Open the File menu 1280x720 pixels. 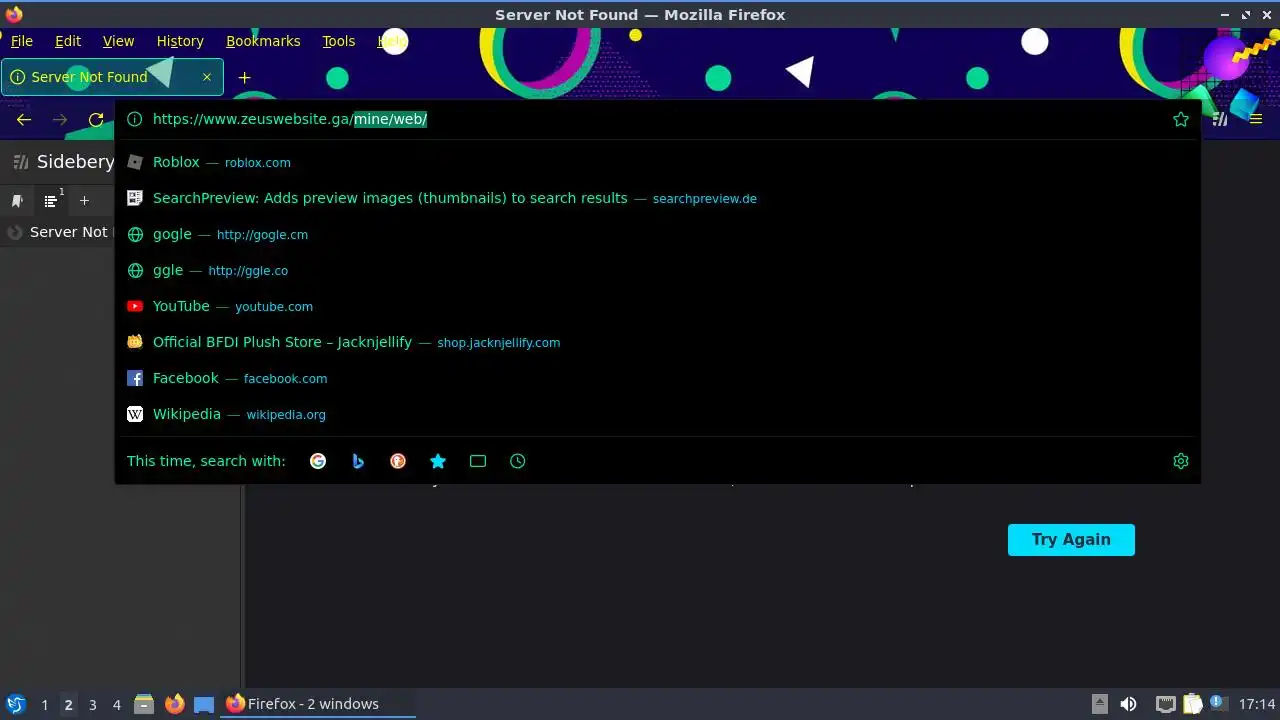tap(22, 41)
